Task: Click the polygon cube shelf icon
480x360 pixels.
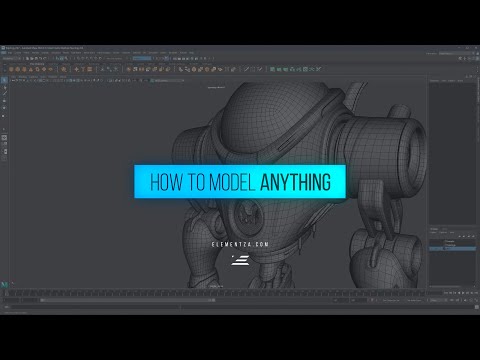Action: coord(18,69)
